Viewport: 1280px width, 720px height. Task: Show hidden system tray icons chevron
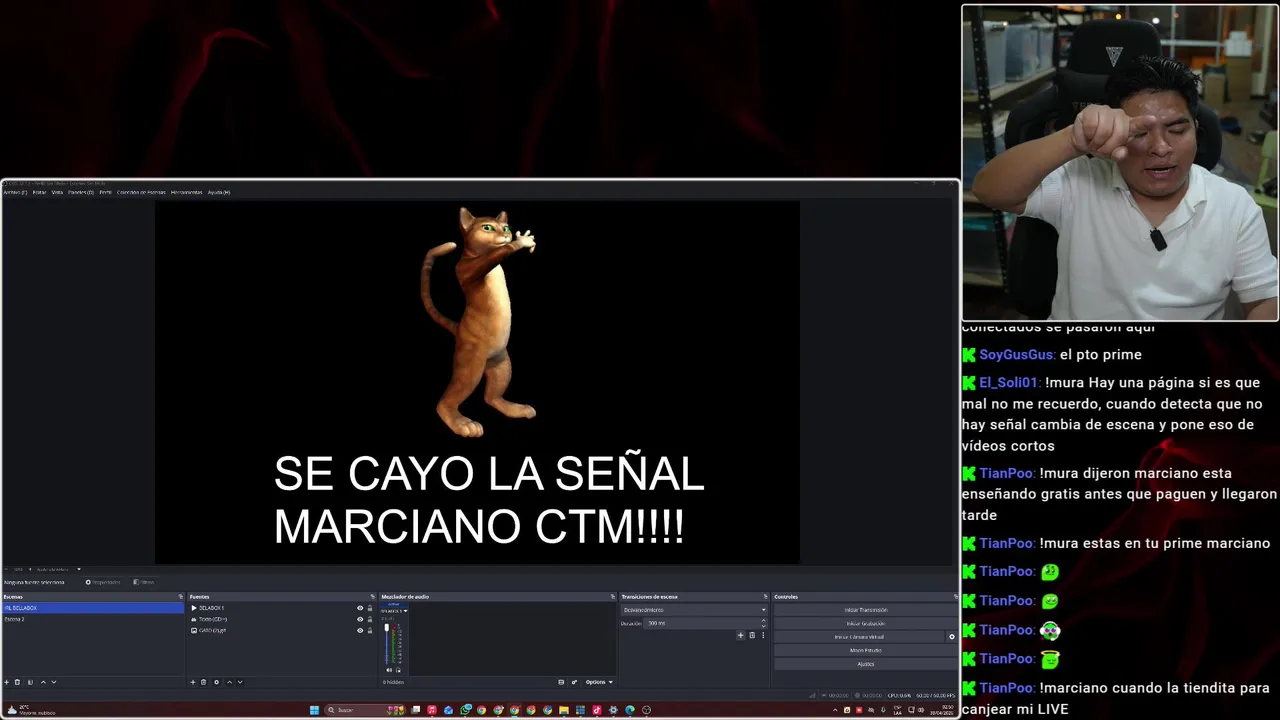pyautogui.click(x=835, y=710)
